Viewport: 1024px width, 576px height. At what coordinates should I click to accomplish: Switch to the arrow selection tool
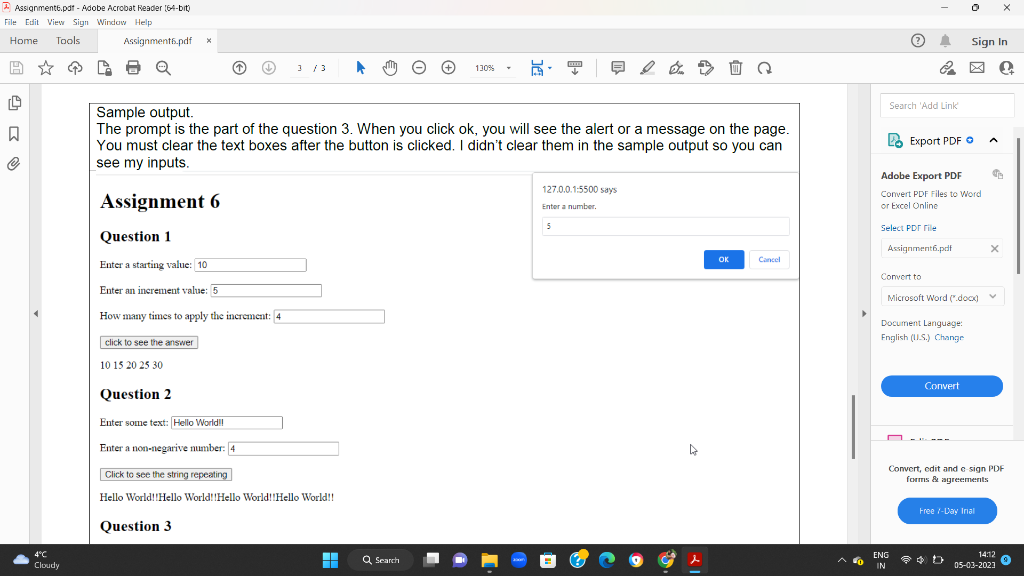(x=360, y=67)
